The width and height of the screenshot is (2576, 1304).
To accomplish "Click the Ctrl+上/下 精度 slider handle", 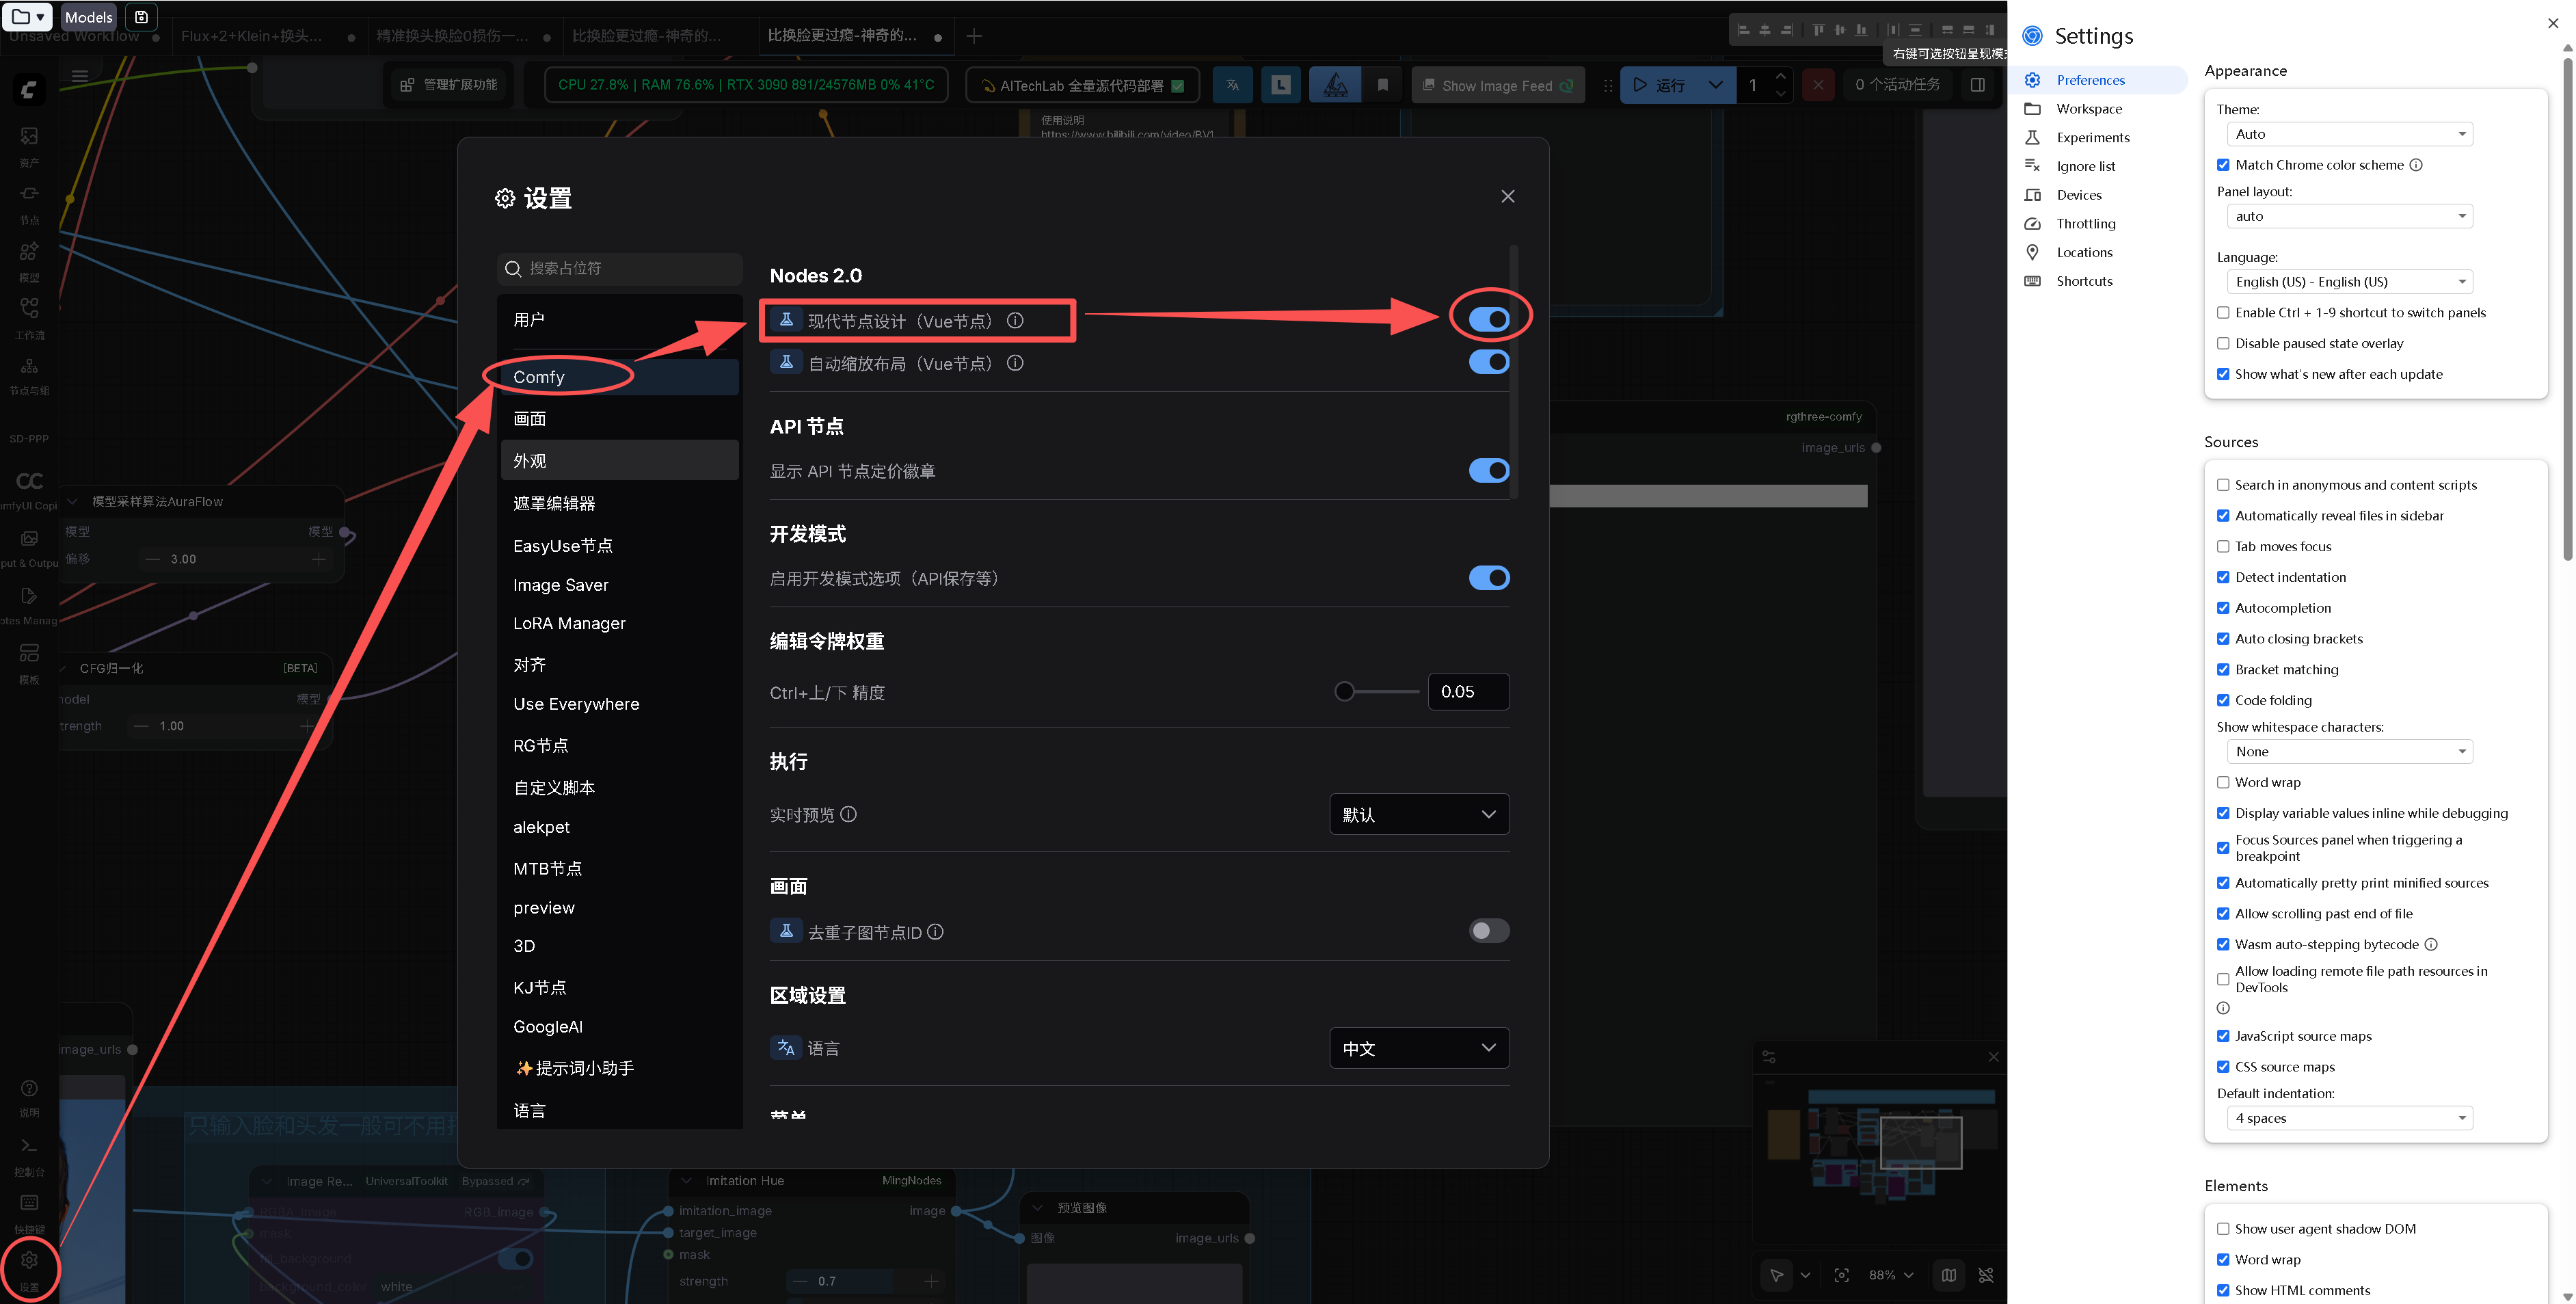I will coord(1344,692).
